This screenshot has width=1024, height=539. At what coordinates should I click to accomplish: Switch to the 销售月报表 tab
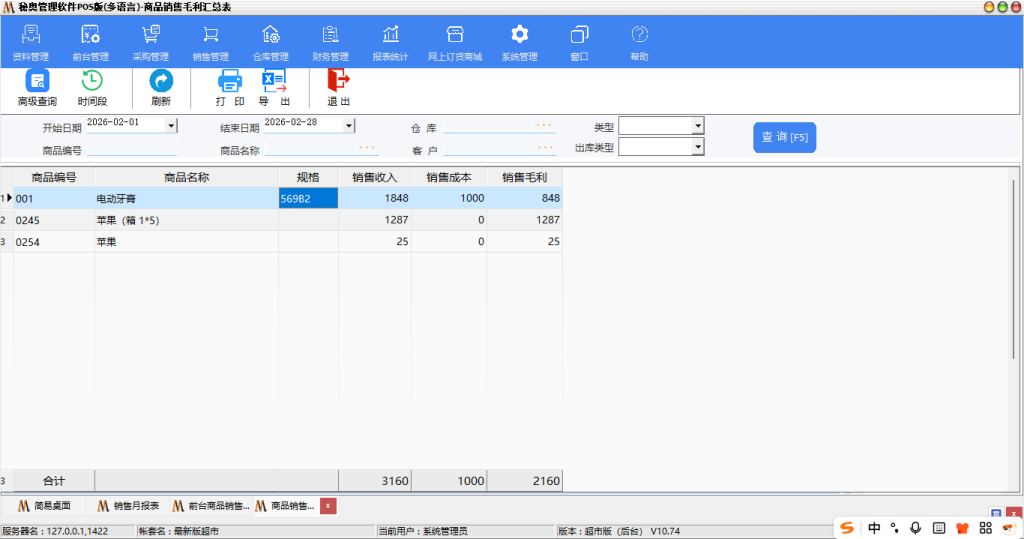[128, 506]
